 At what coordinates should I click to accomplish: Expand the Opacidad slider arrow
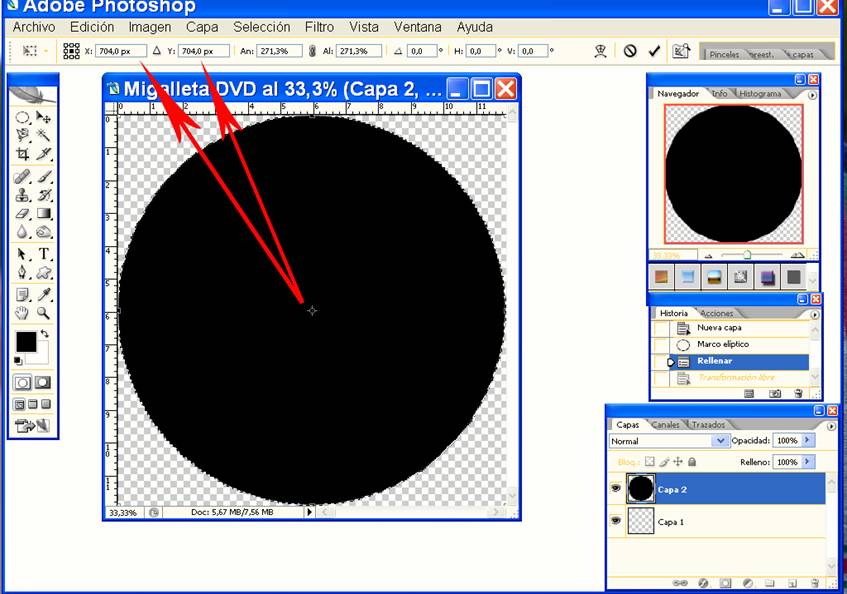click(808, 441)
